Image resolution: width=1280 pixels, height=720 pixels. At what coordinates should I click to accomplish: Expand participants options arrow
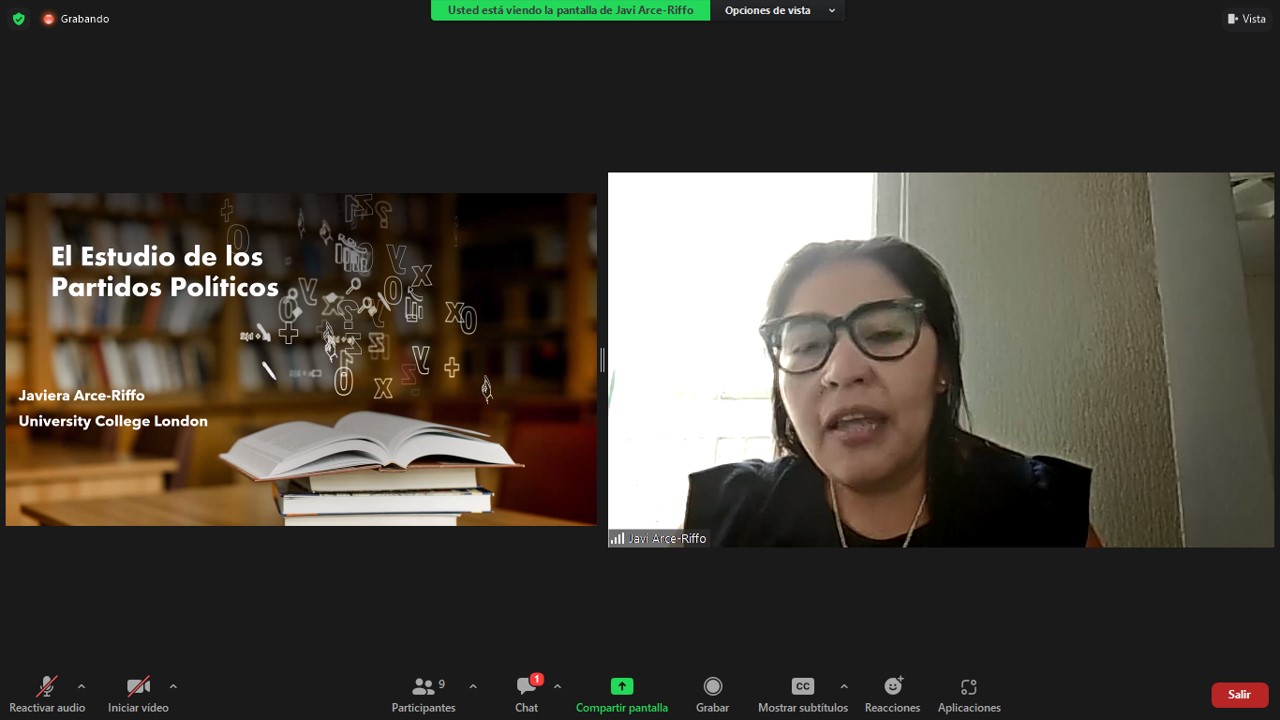[x=473, y=686]
